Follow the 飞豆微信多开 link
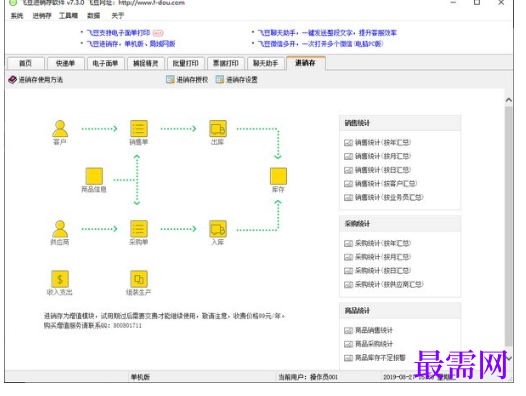This screenshot has height=396, width=526. coord(320,44)
